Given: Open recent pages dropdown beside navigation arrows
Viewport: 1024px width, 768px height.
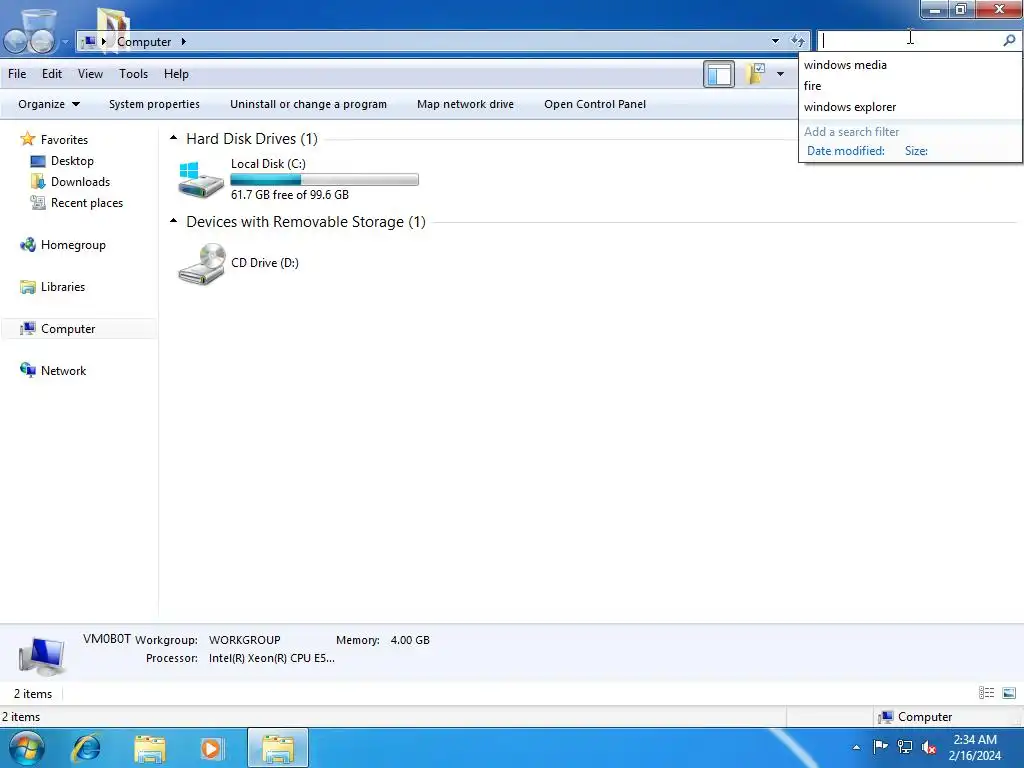Looking at the screenshot, I should (x=65, y=42).
